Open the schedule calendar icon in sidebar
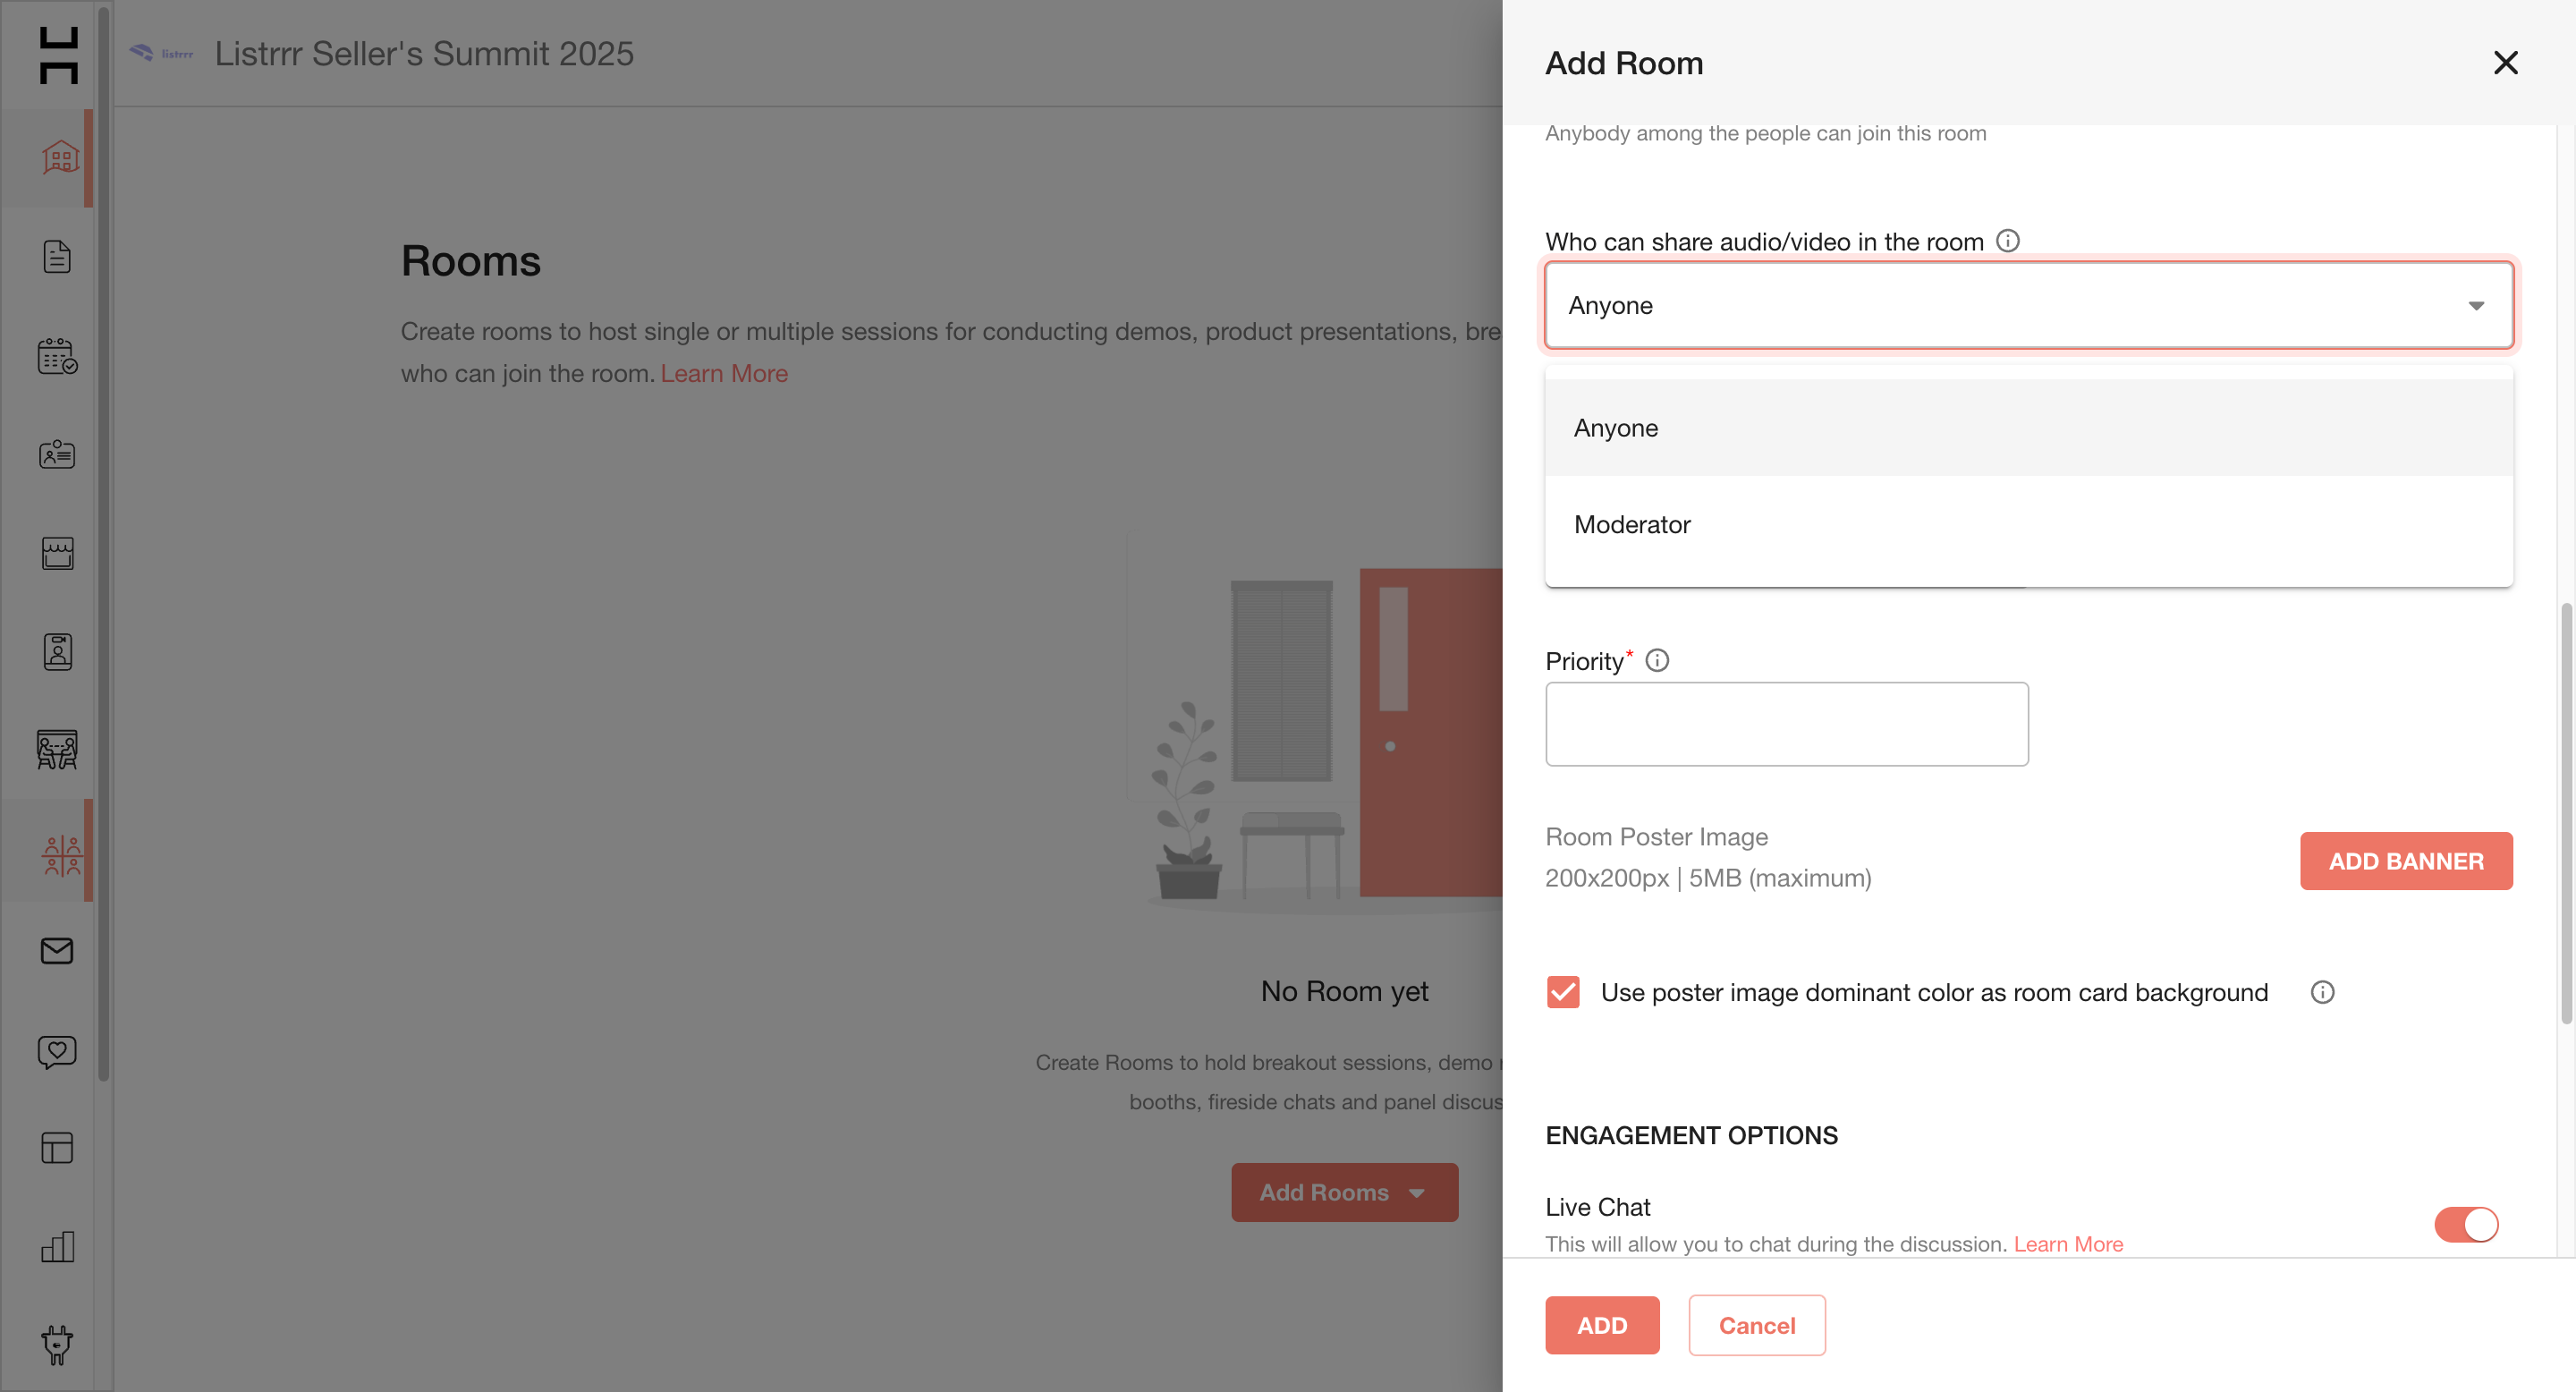Screen dimensions: 2576x1392 57,356
